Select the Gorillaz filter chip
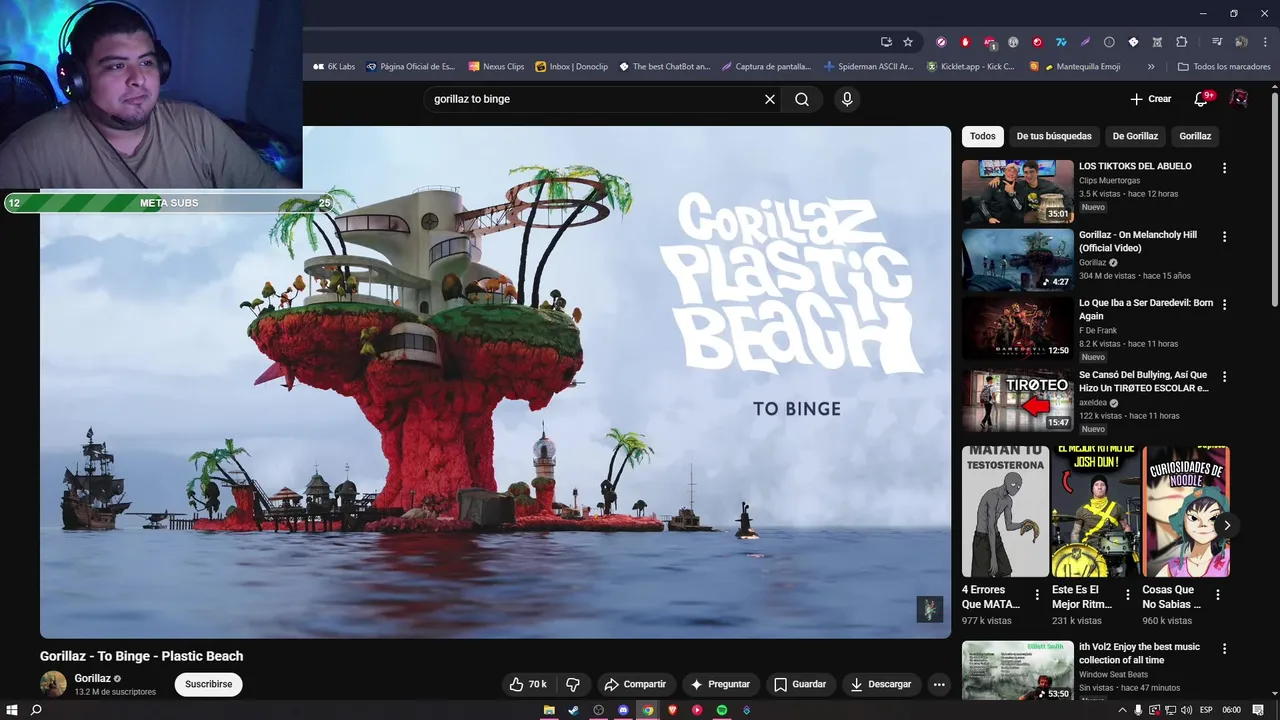The image size is (1280, 720). click(1195, 136)
